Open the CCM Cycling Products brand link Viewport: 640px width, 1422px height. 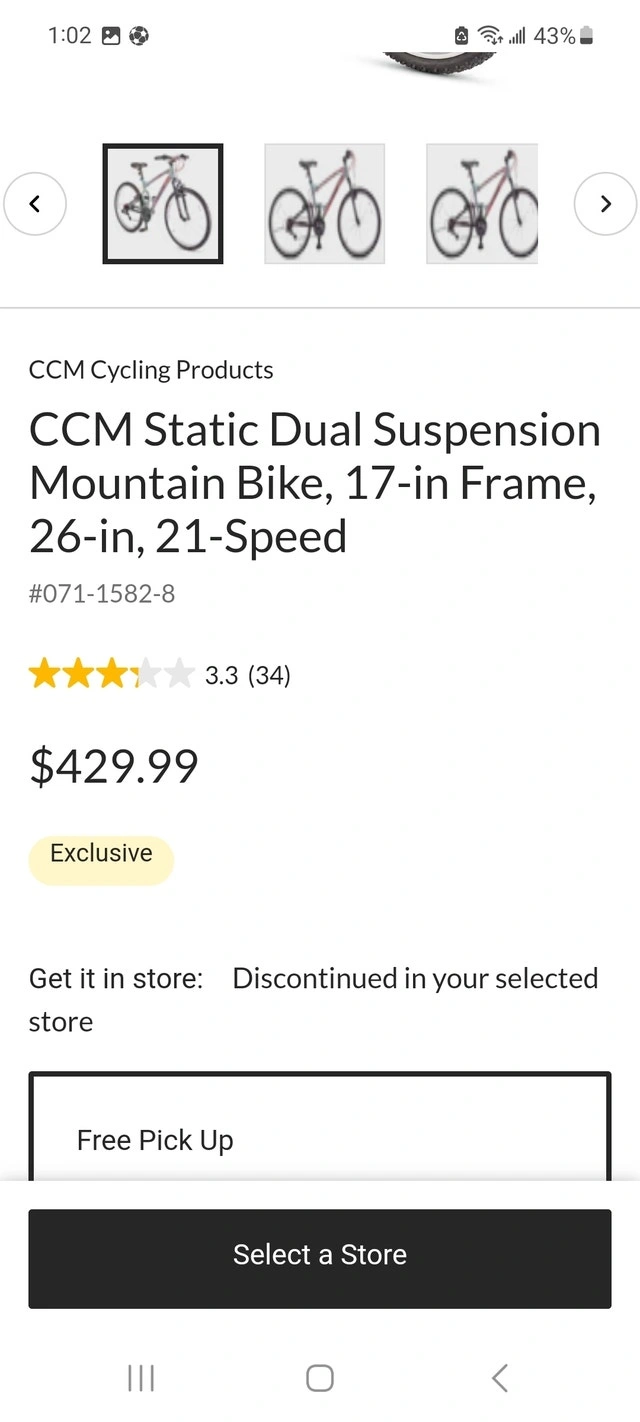pyautogui.click(x=151, y=370)
